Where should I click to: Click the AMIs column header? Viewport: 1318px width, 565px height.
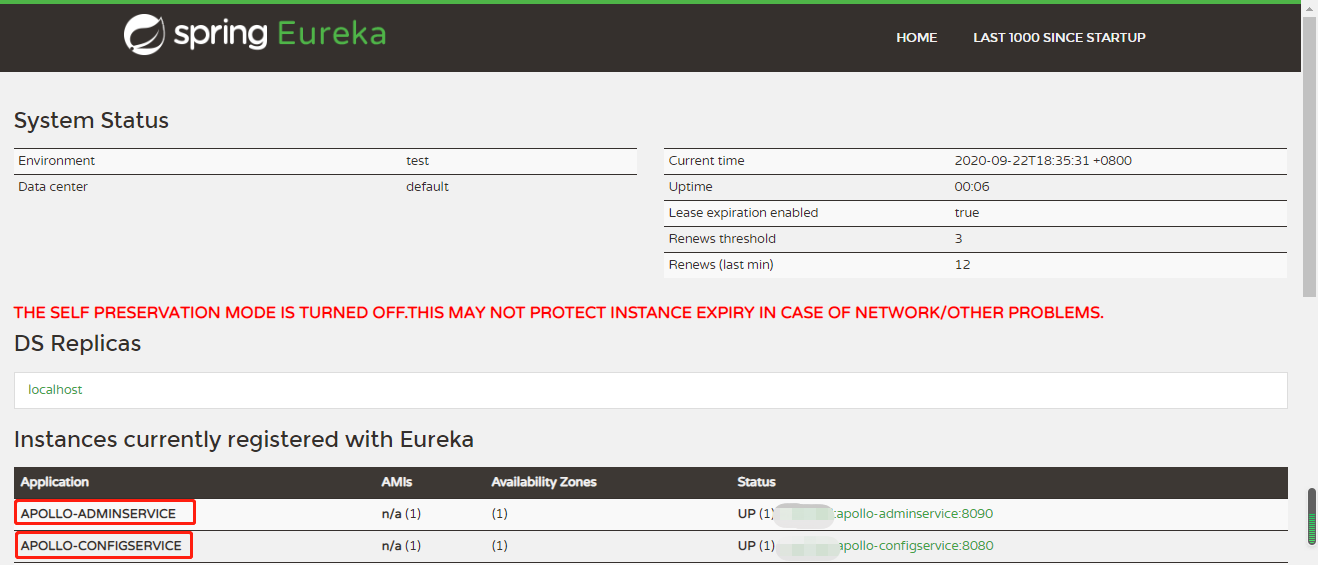click(397, 482)
